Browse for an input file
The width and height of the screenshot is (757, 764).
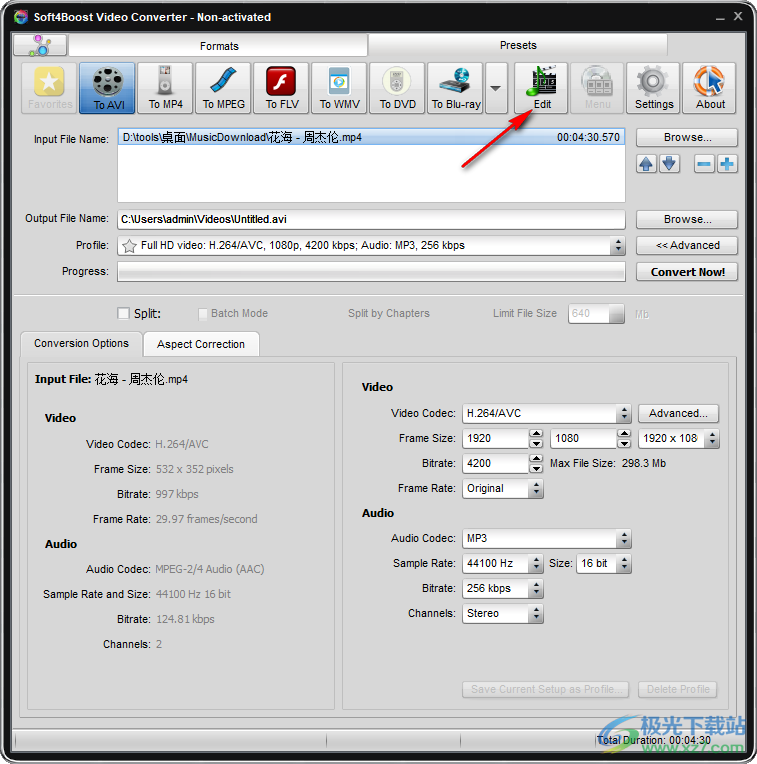[x=687, y=138]
